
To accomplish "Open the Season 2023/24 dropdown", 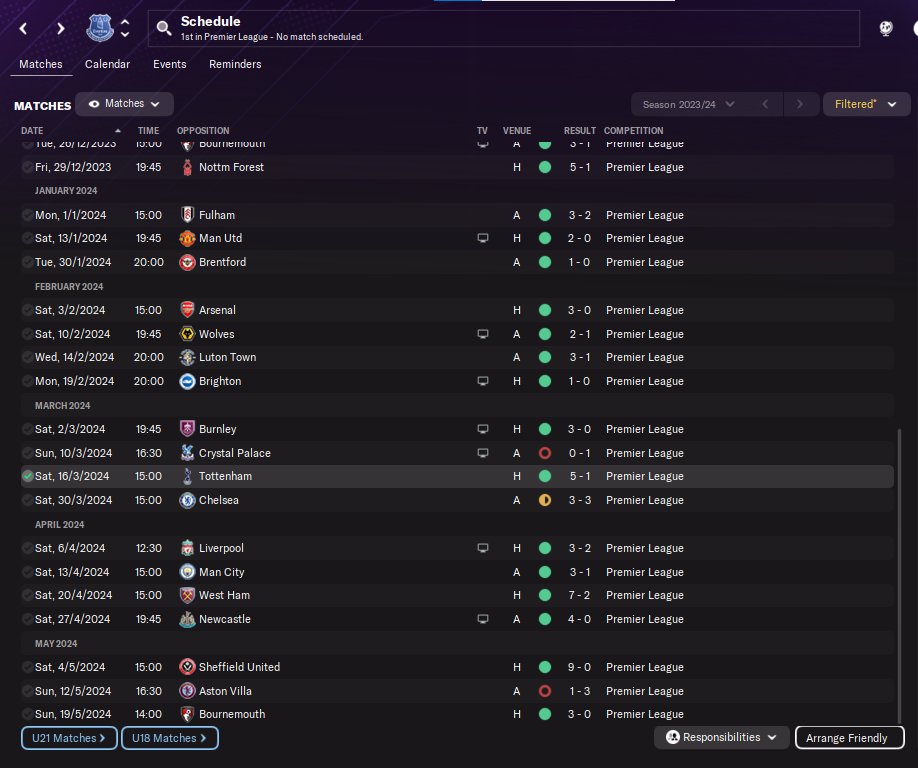I will point(688,104).
